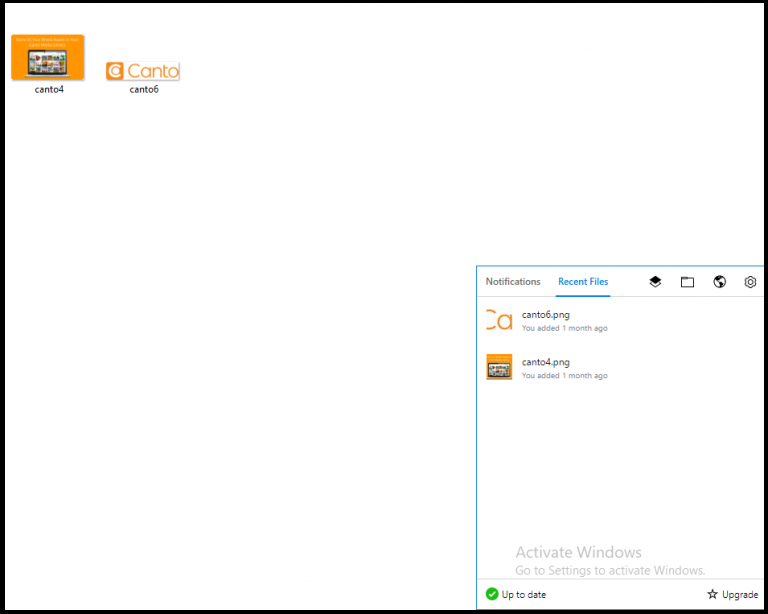768x614 pixels.
Task: Click the green Up to date checkmark icon
Action: coord(492,594)
